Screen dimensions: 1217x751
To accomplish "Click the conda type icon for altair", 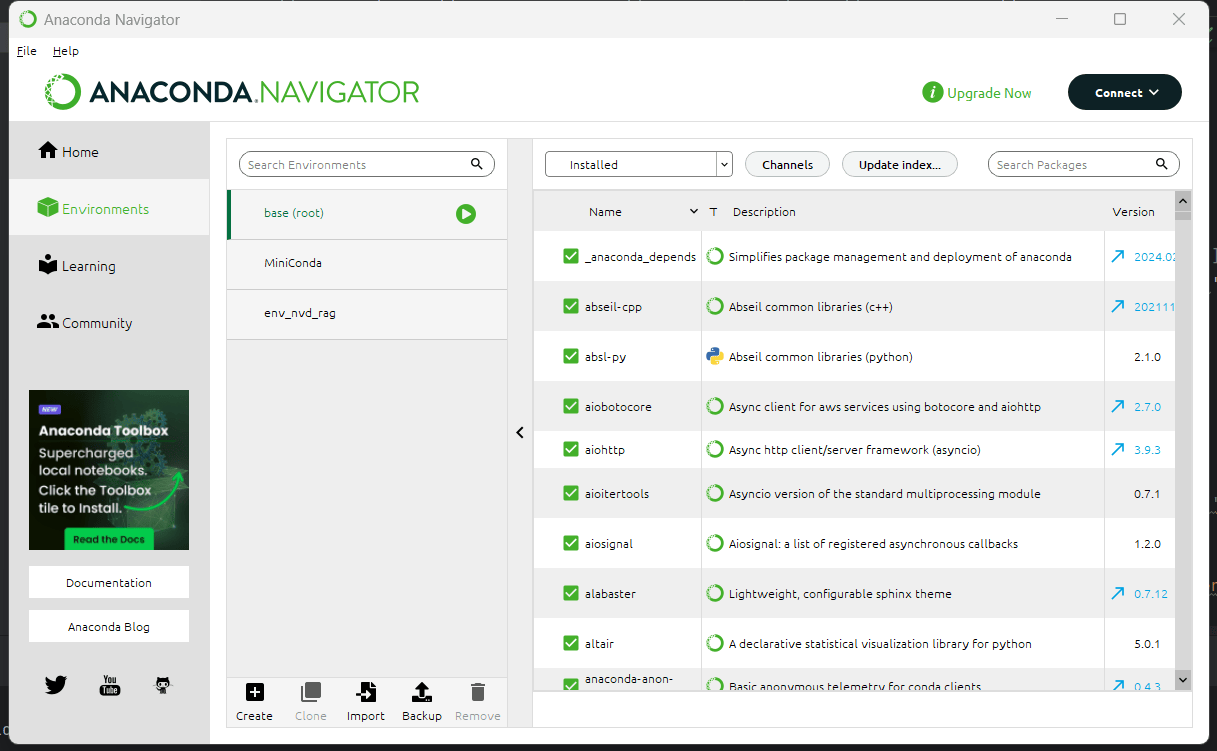I will pyautogui.click(x=715, y=643).
